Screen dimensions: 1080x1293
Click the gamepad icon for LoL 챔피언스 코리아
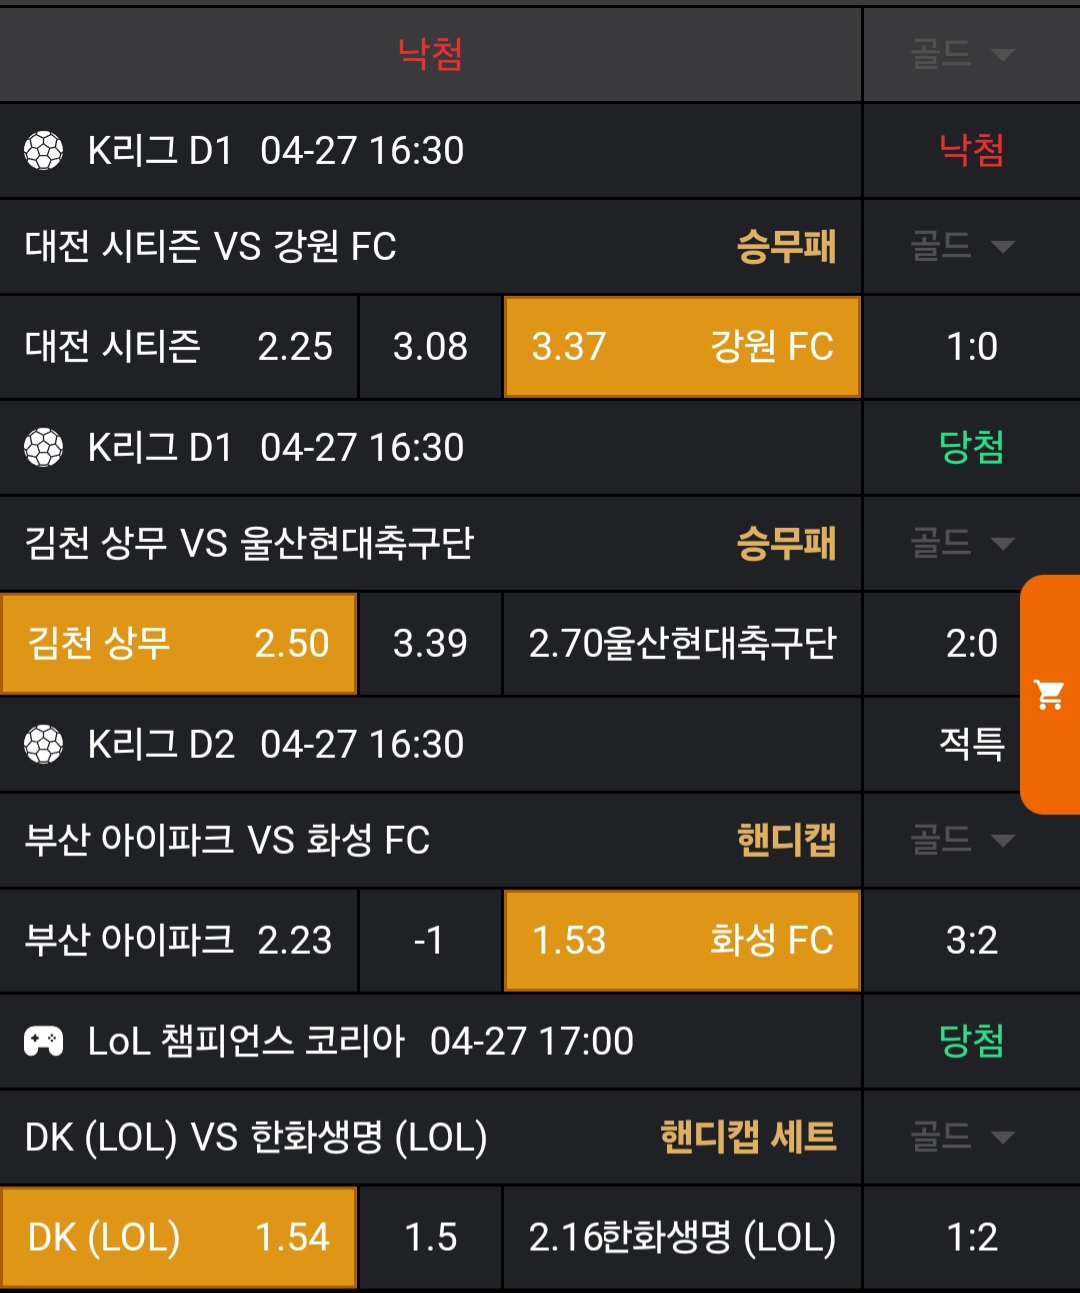[44, 1041]
